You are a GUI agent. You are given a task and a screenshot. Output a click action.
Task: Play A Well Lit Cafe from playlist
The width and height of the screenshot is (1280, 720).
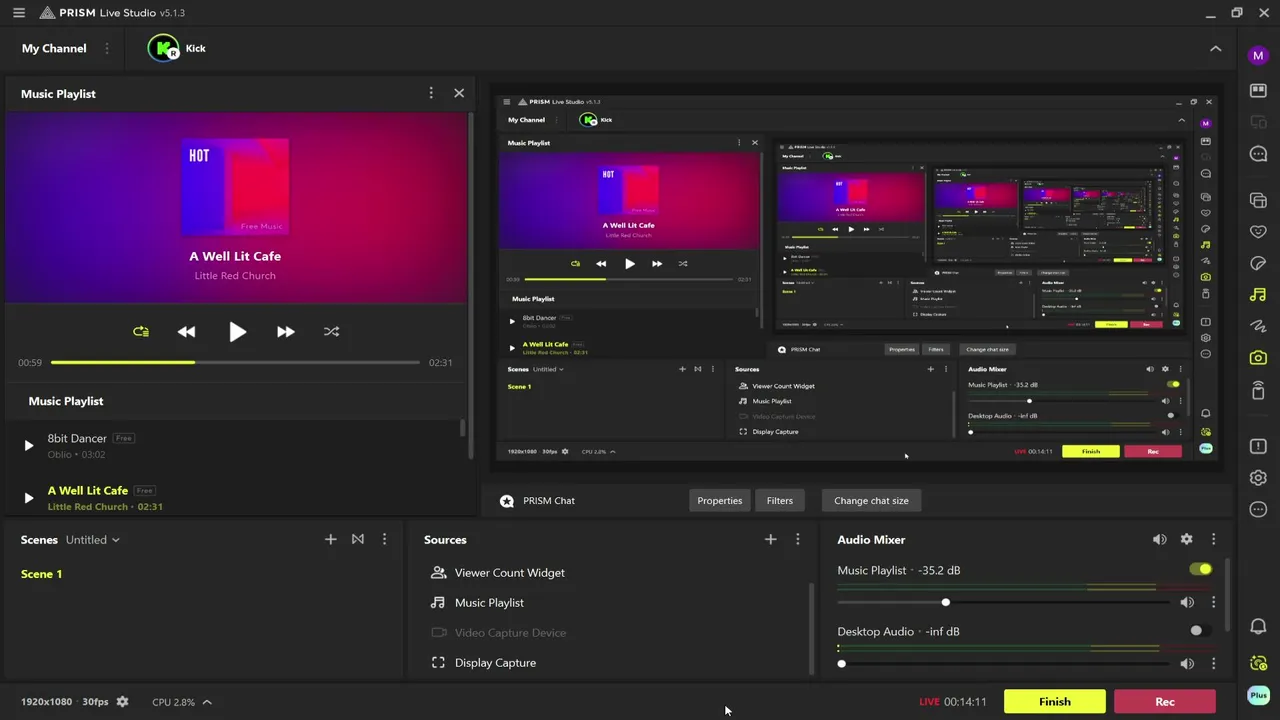tap(28, 497)
